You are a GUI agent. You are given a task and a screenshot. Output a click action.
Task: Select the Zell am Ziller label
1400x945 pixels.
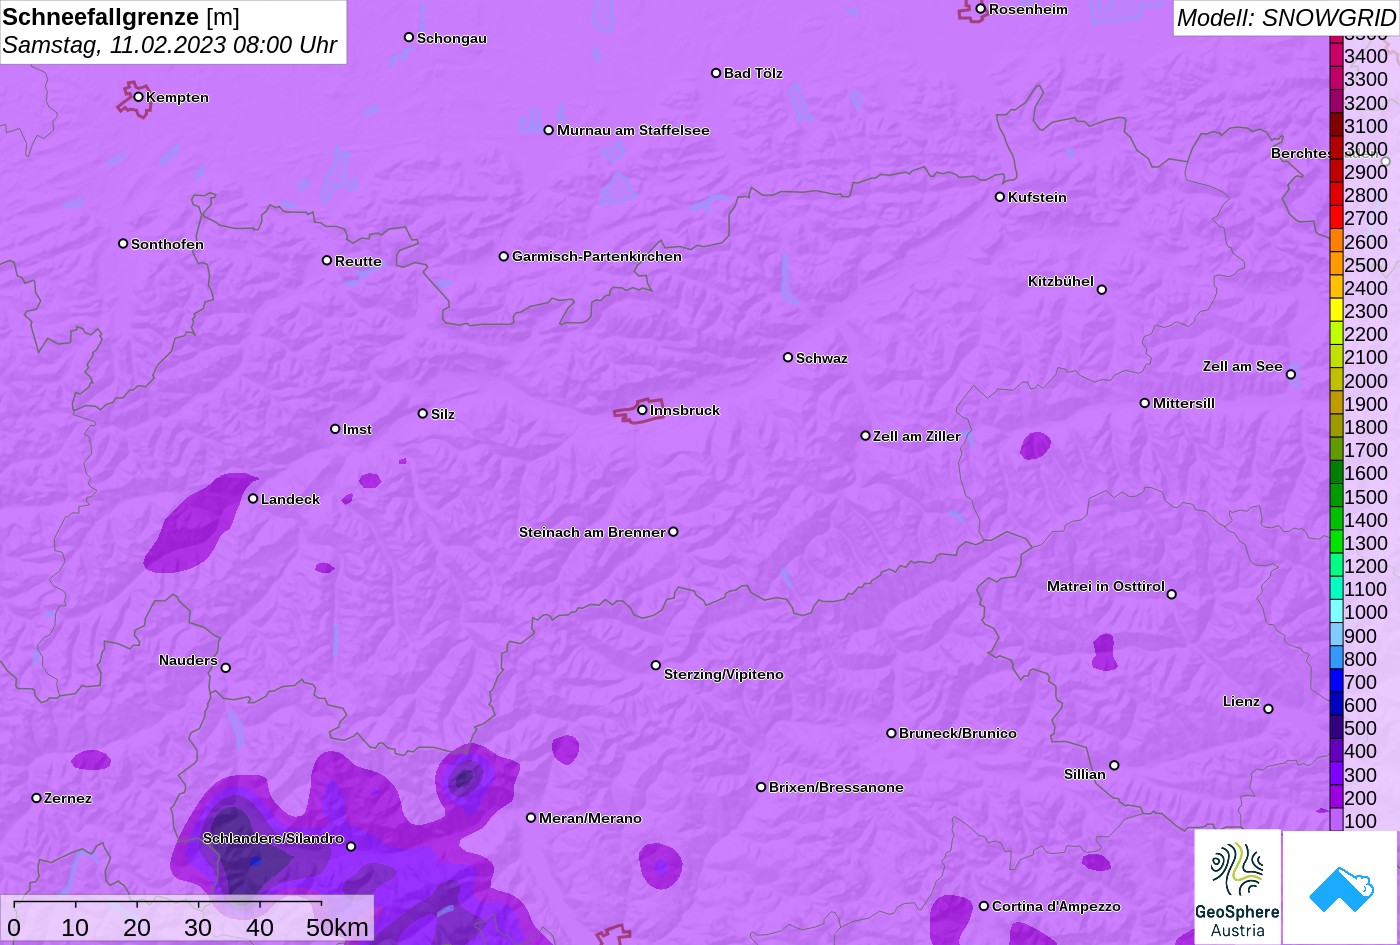pos(917,436)
